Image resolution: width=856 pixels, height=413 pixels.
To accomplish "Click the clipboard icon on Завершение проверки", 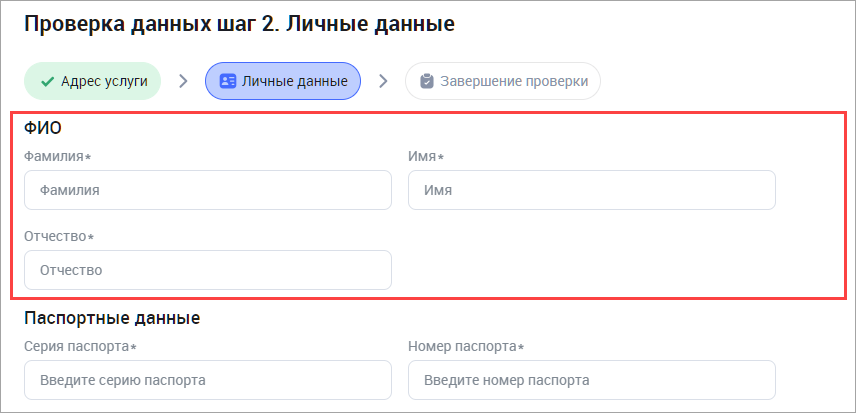I will click(x=427, y=81).
